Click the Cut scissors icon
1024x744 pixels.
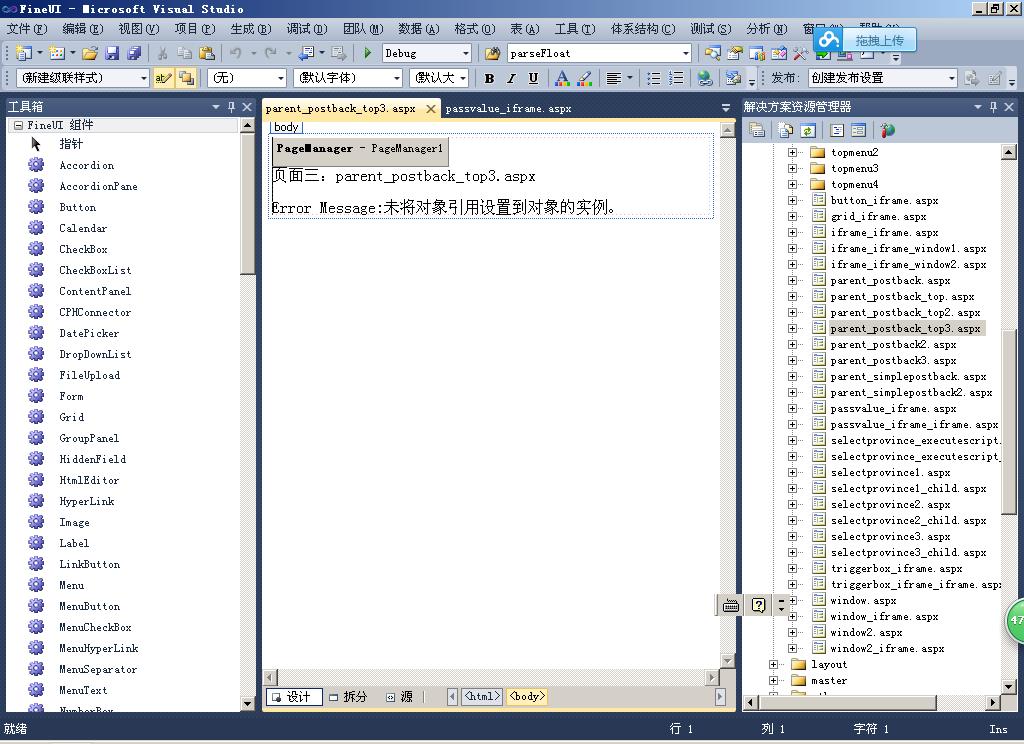pos(162,53)
